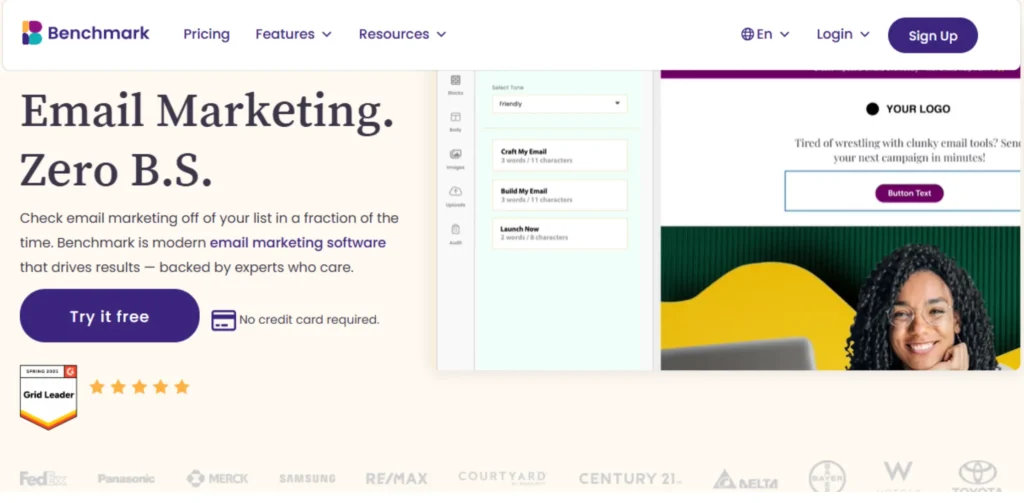This screenshot has height=503, width=1024.
Task: Click the Merck logo
Action: click(217, 479)
